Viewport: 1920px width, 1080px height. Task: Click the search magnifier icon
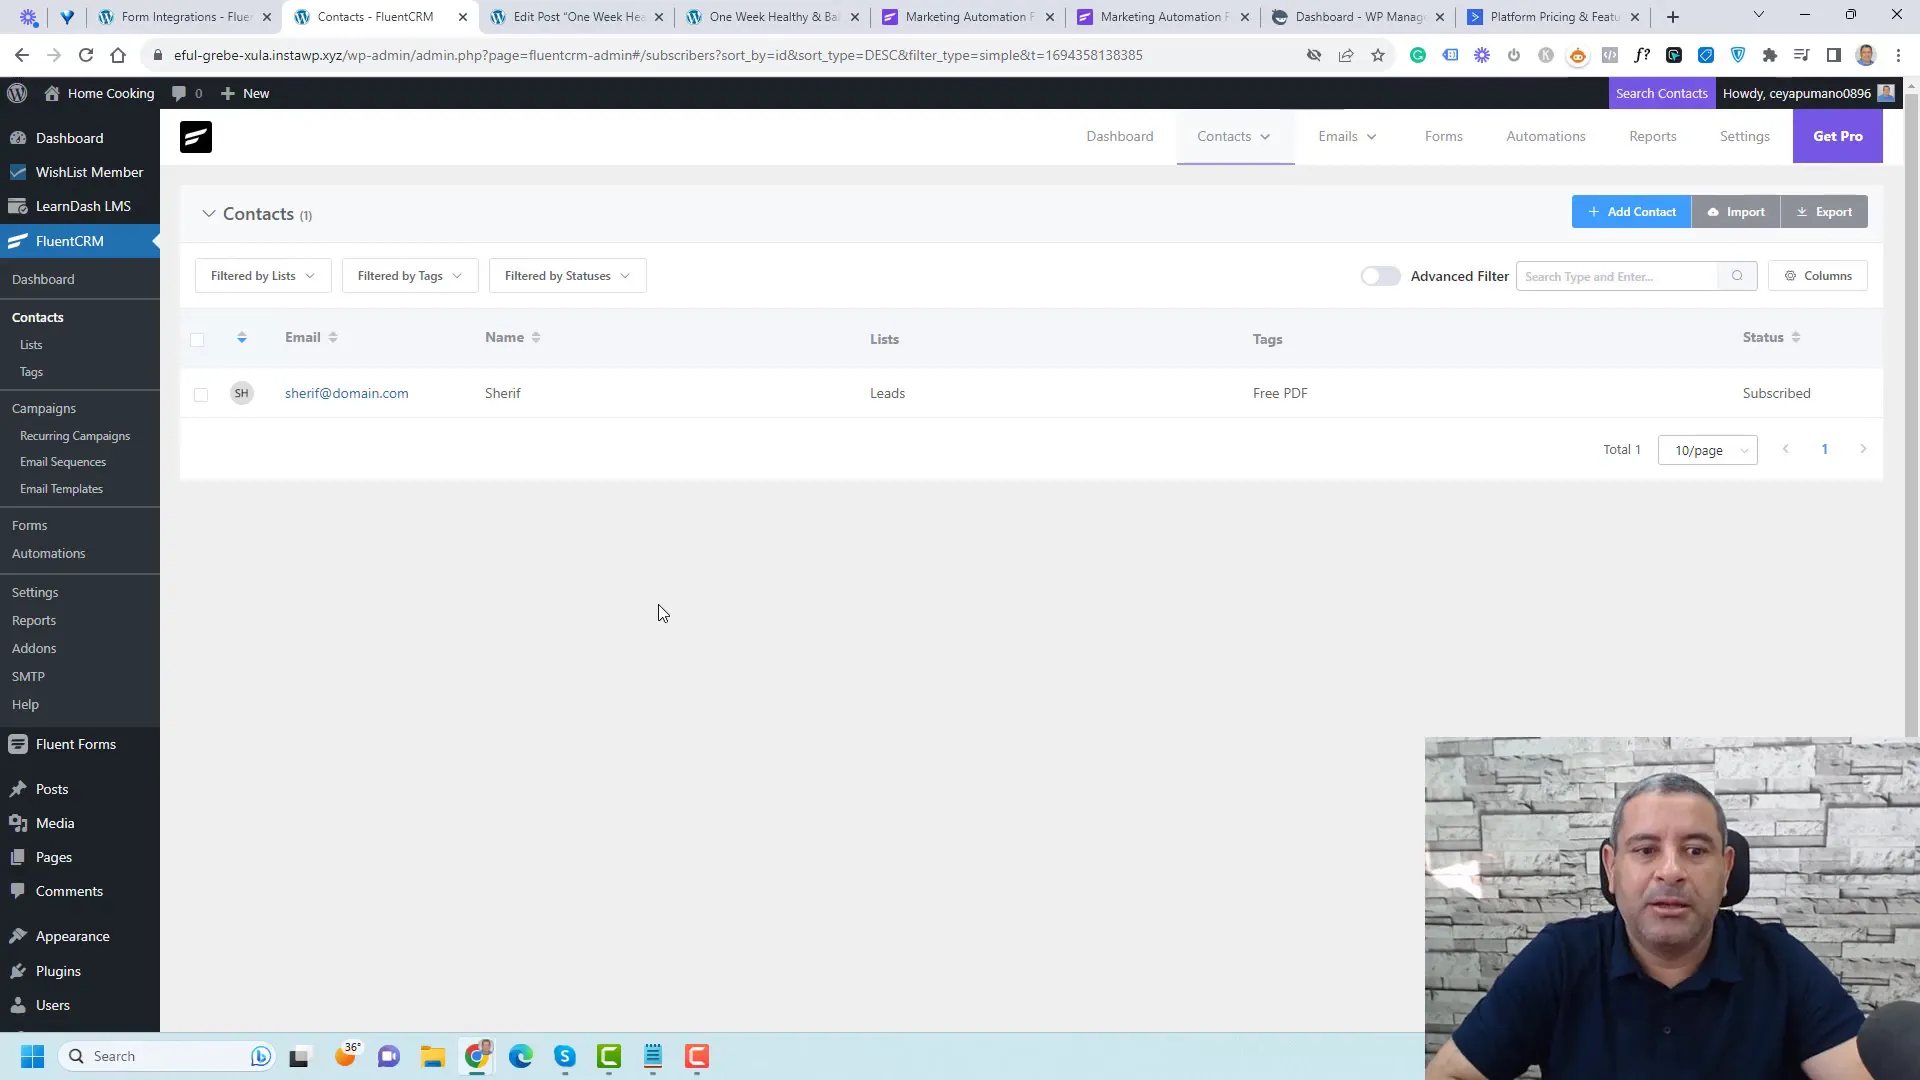[x=1738, y=274]
